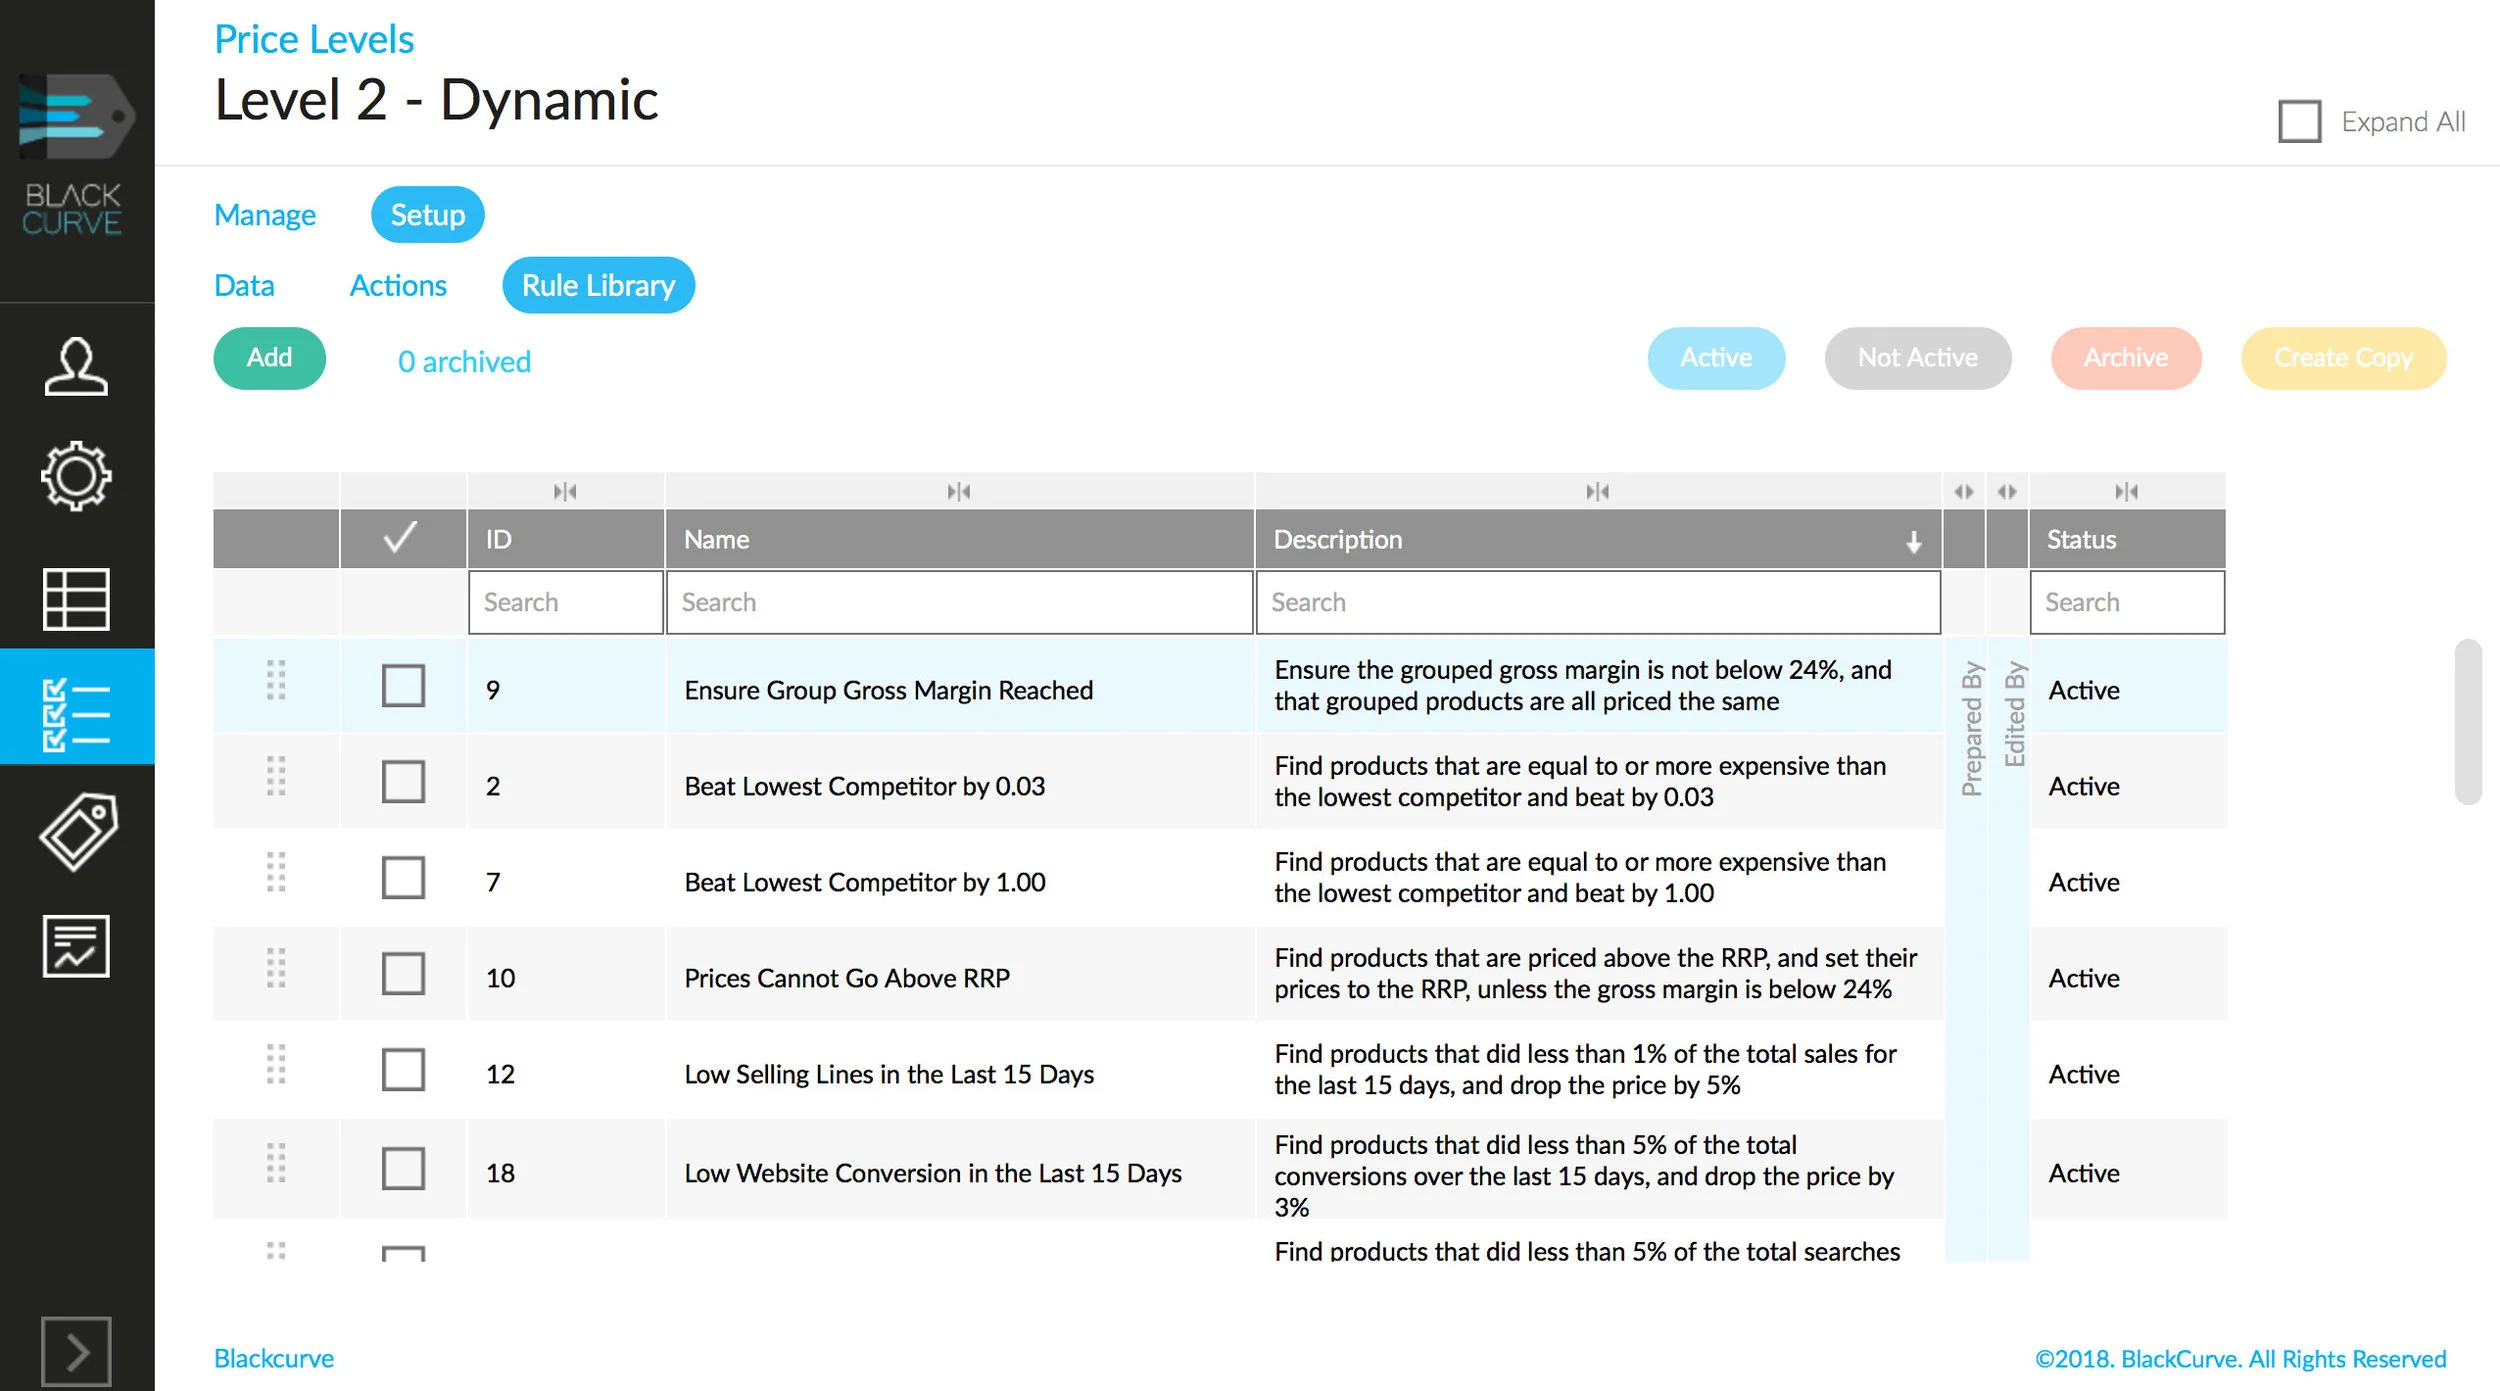This screenshot has width=2500, height=1391.
Task: Click drag handle for rule ID 10
Action: click(x=276, y=967)
